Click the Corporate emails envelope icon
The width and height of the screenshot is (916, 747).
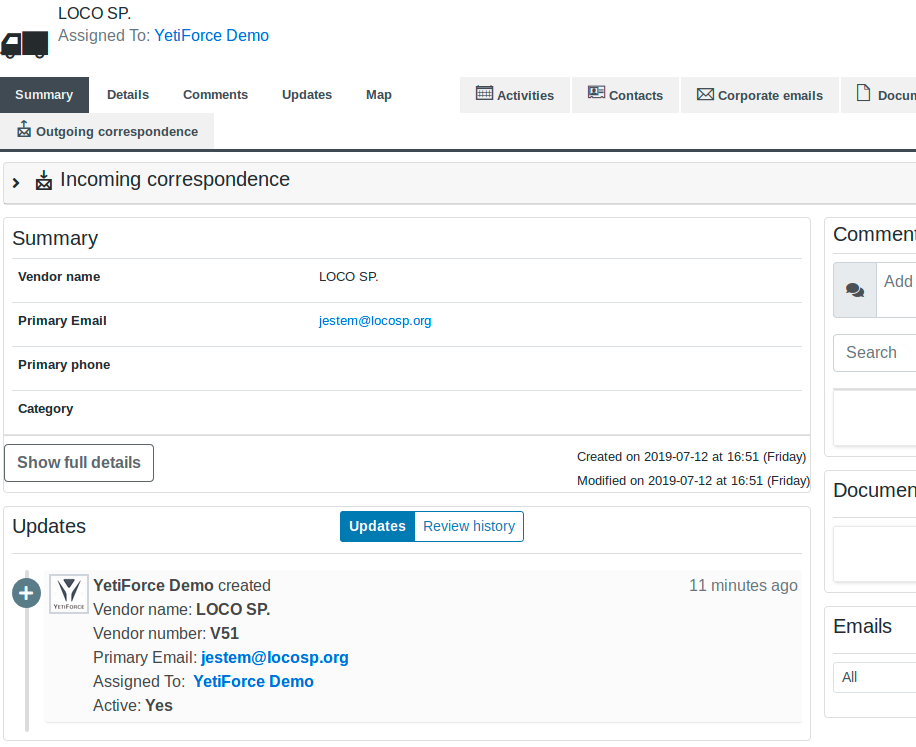pyautogui.click(x=705, y=94)
